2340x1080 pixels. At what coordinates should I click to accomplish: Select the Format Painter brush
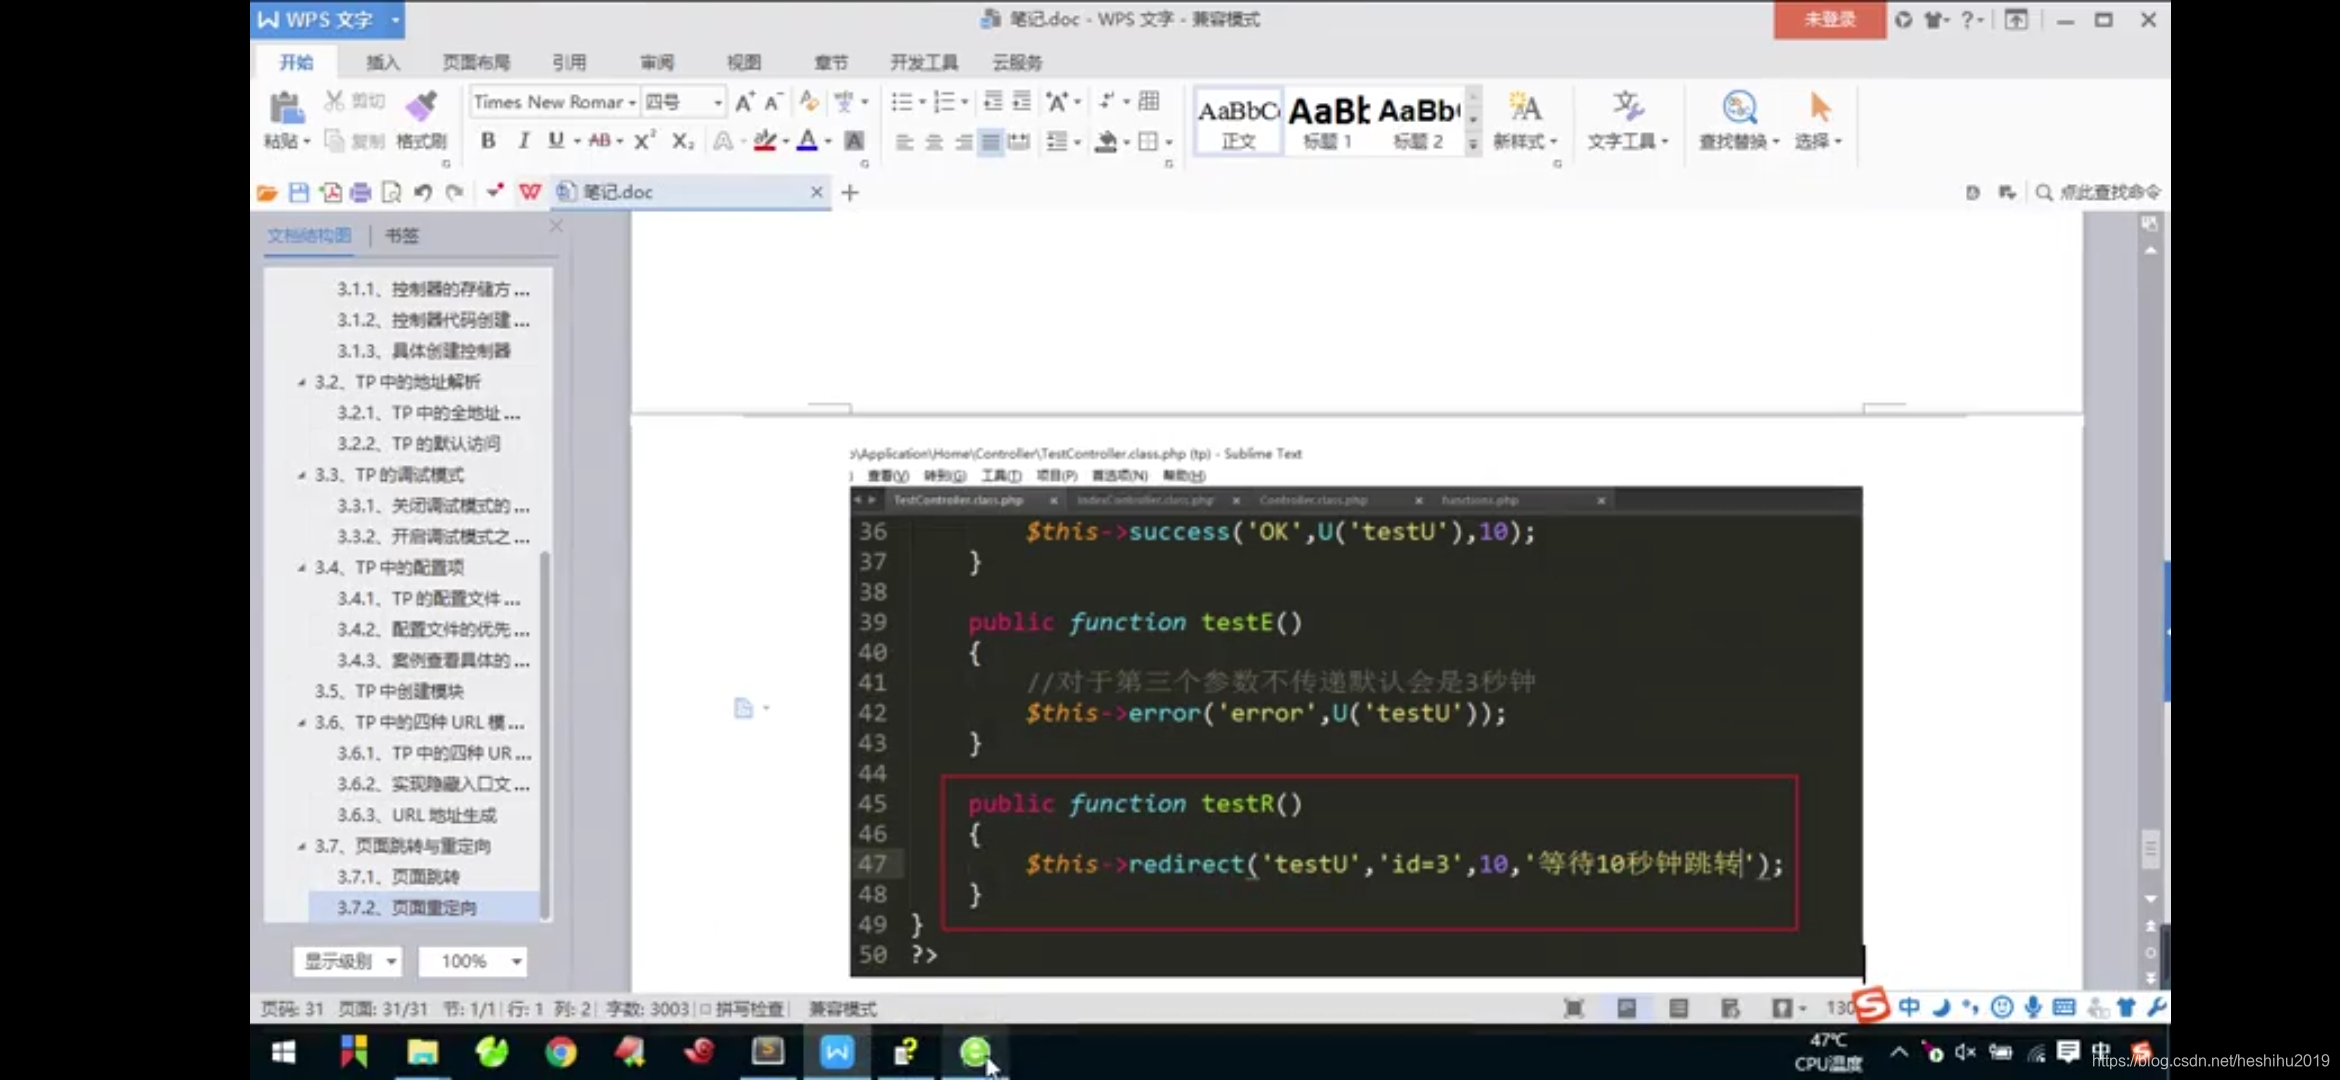tap(422, 106)
